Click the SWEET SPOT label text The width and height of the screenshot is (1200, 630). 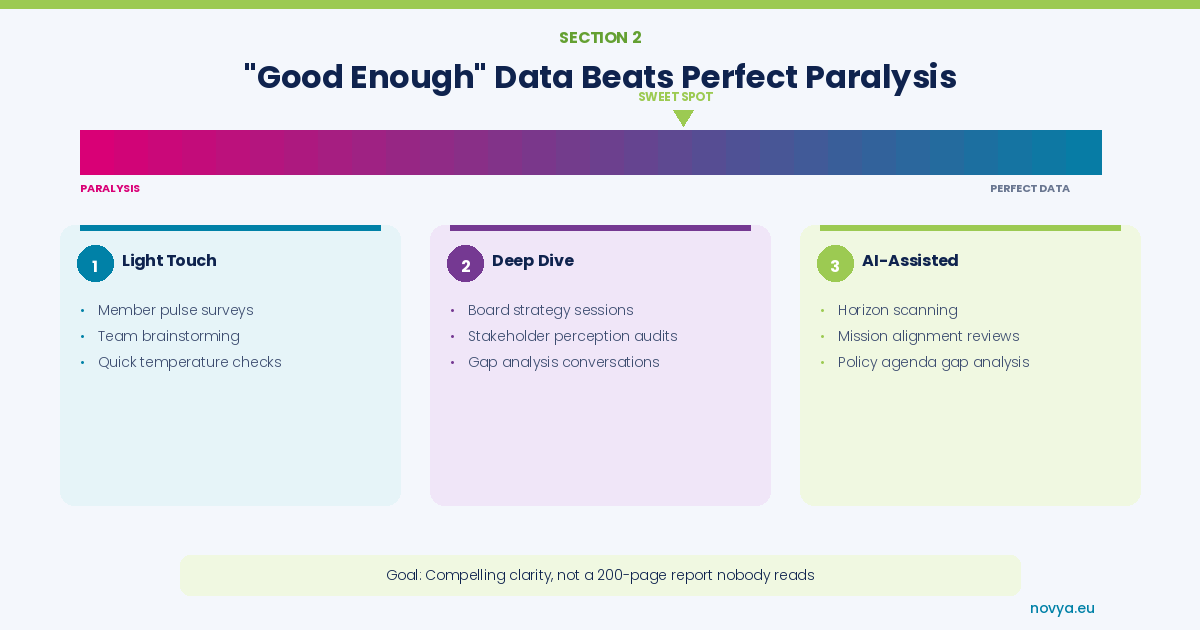tap(675, 97)
